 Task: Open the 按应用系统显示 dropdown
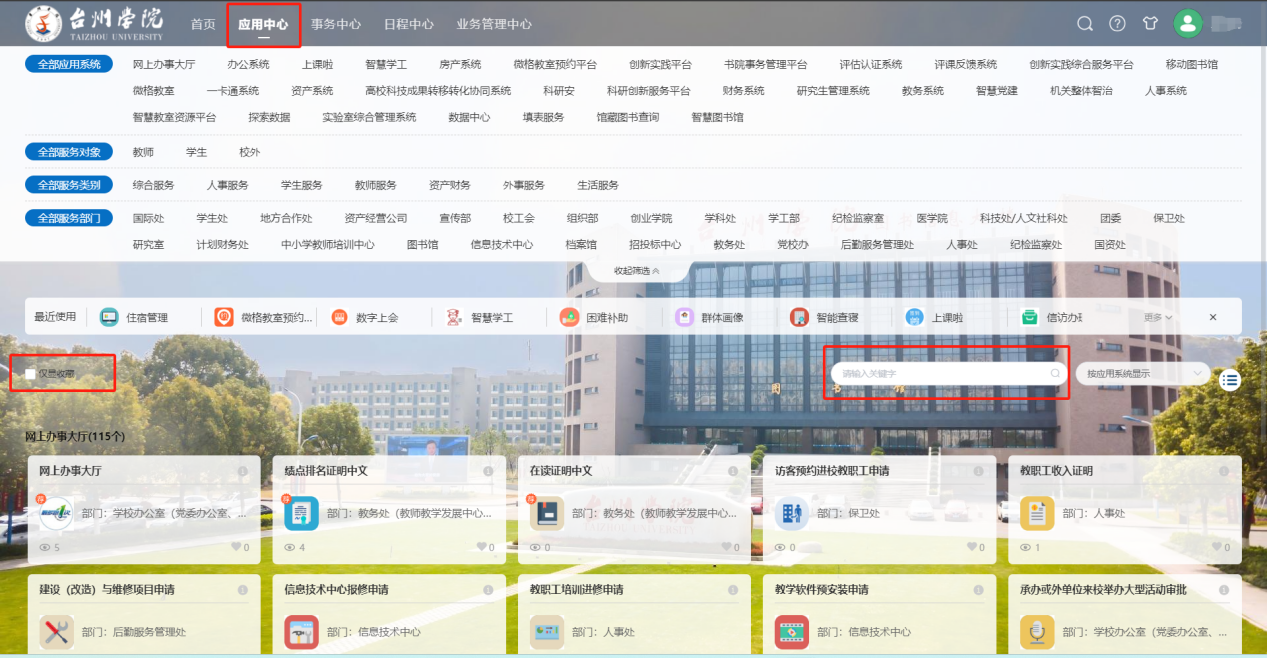(x=1142, y=373)
